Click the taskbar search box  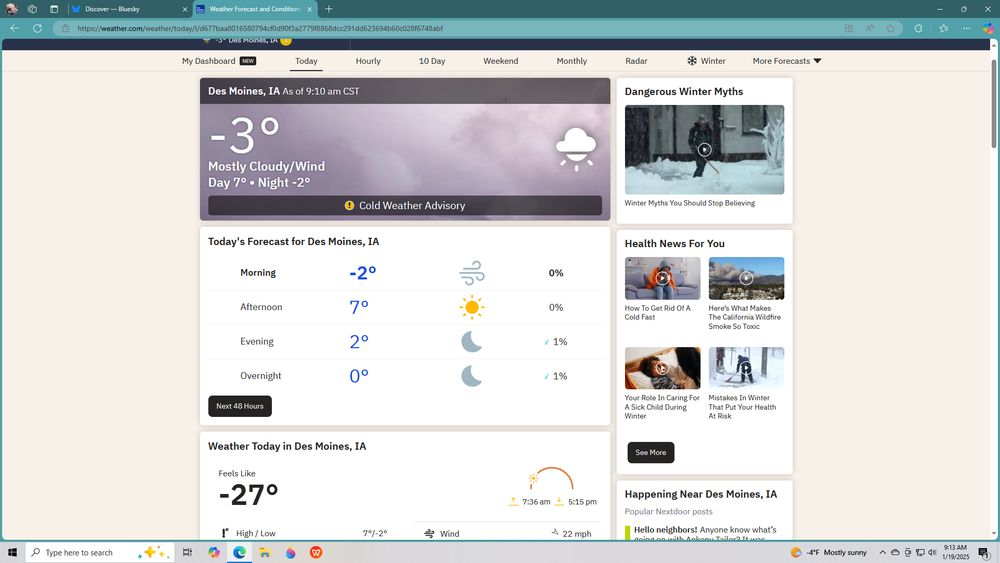pyautogui.click(x=99, y=552)
